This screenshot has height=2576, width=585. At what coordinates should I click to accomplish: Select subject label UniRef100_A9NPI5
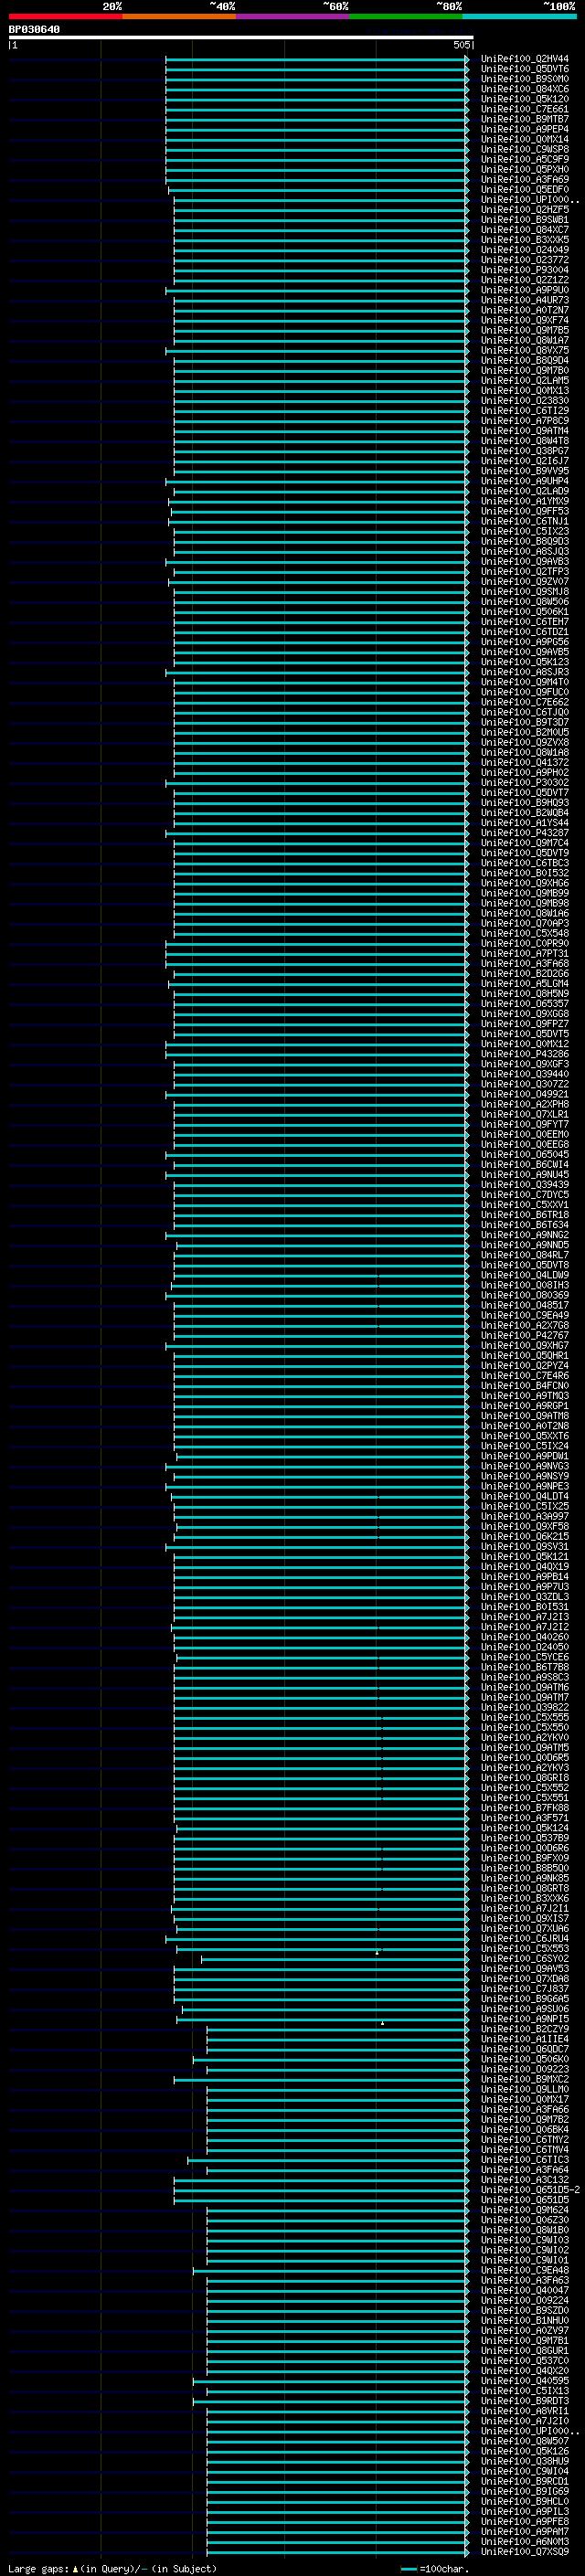point(525,2019)
